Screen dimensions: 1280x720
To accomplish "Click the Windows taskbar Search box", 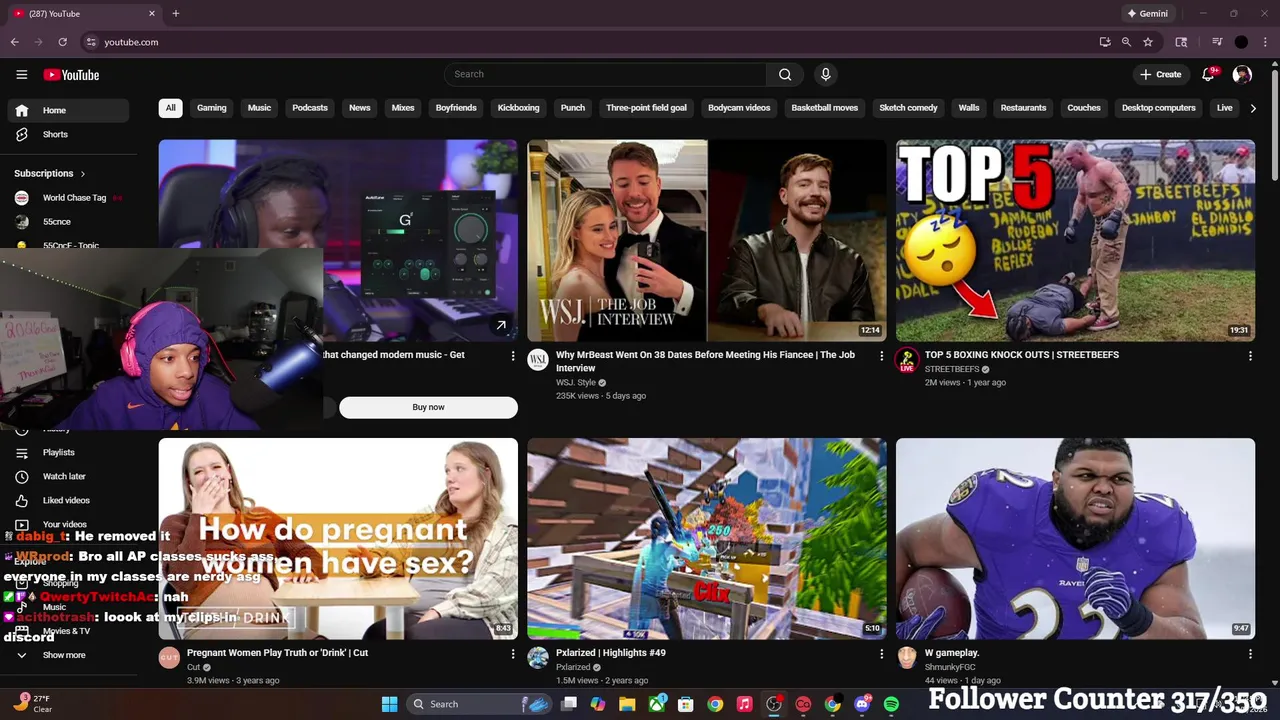I will coord(480,704).
